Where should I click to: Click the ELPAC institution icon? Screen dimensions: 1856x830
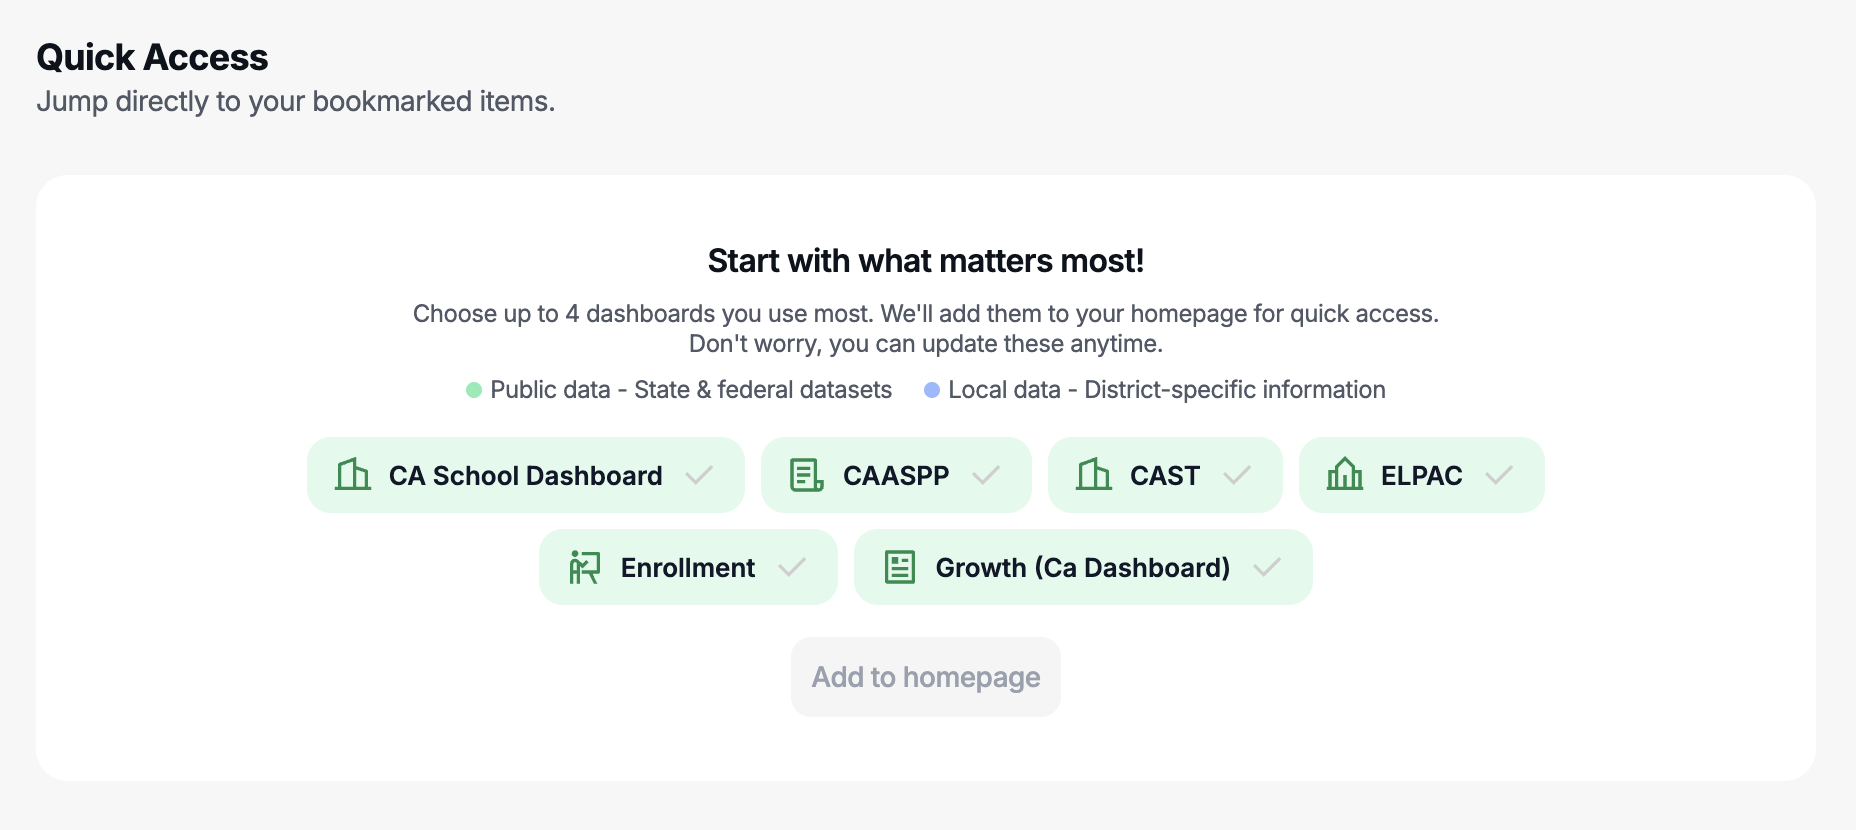pos(1345,475)
